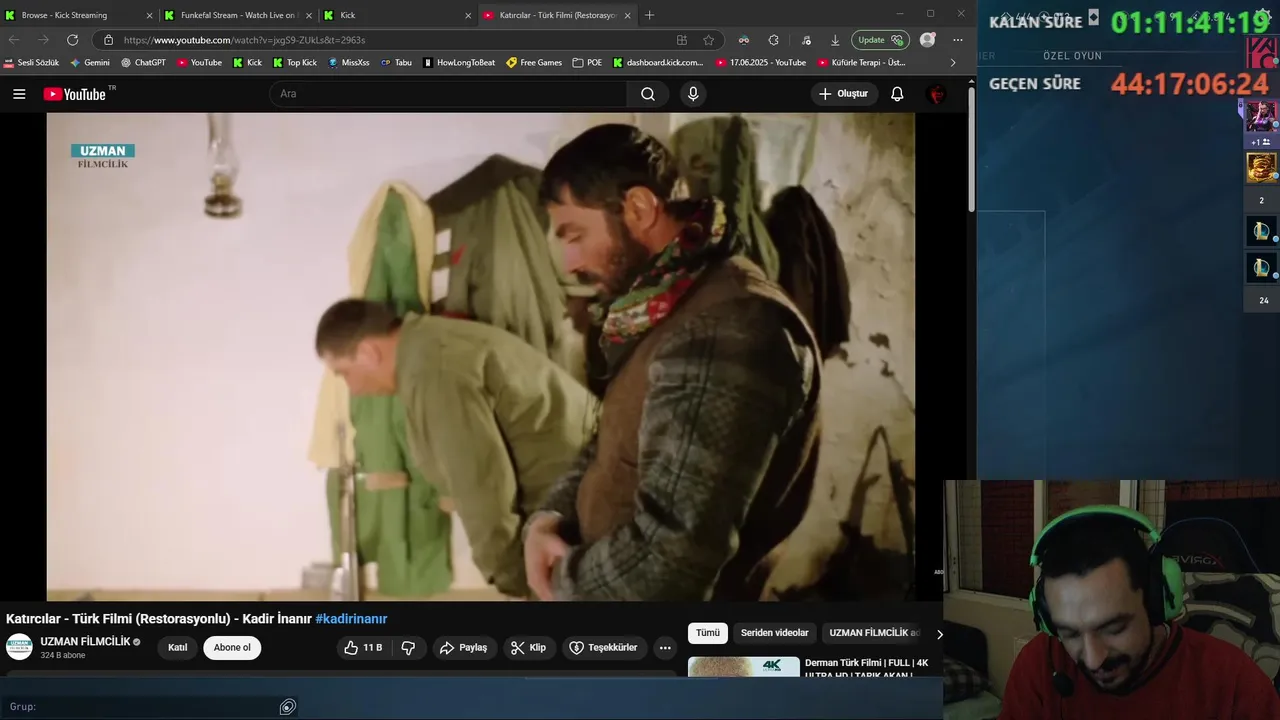This screenshot has width=1280, height=720.
Task: Open Derman Türk Filmi 4K thumbnail
Action: 744,667
